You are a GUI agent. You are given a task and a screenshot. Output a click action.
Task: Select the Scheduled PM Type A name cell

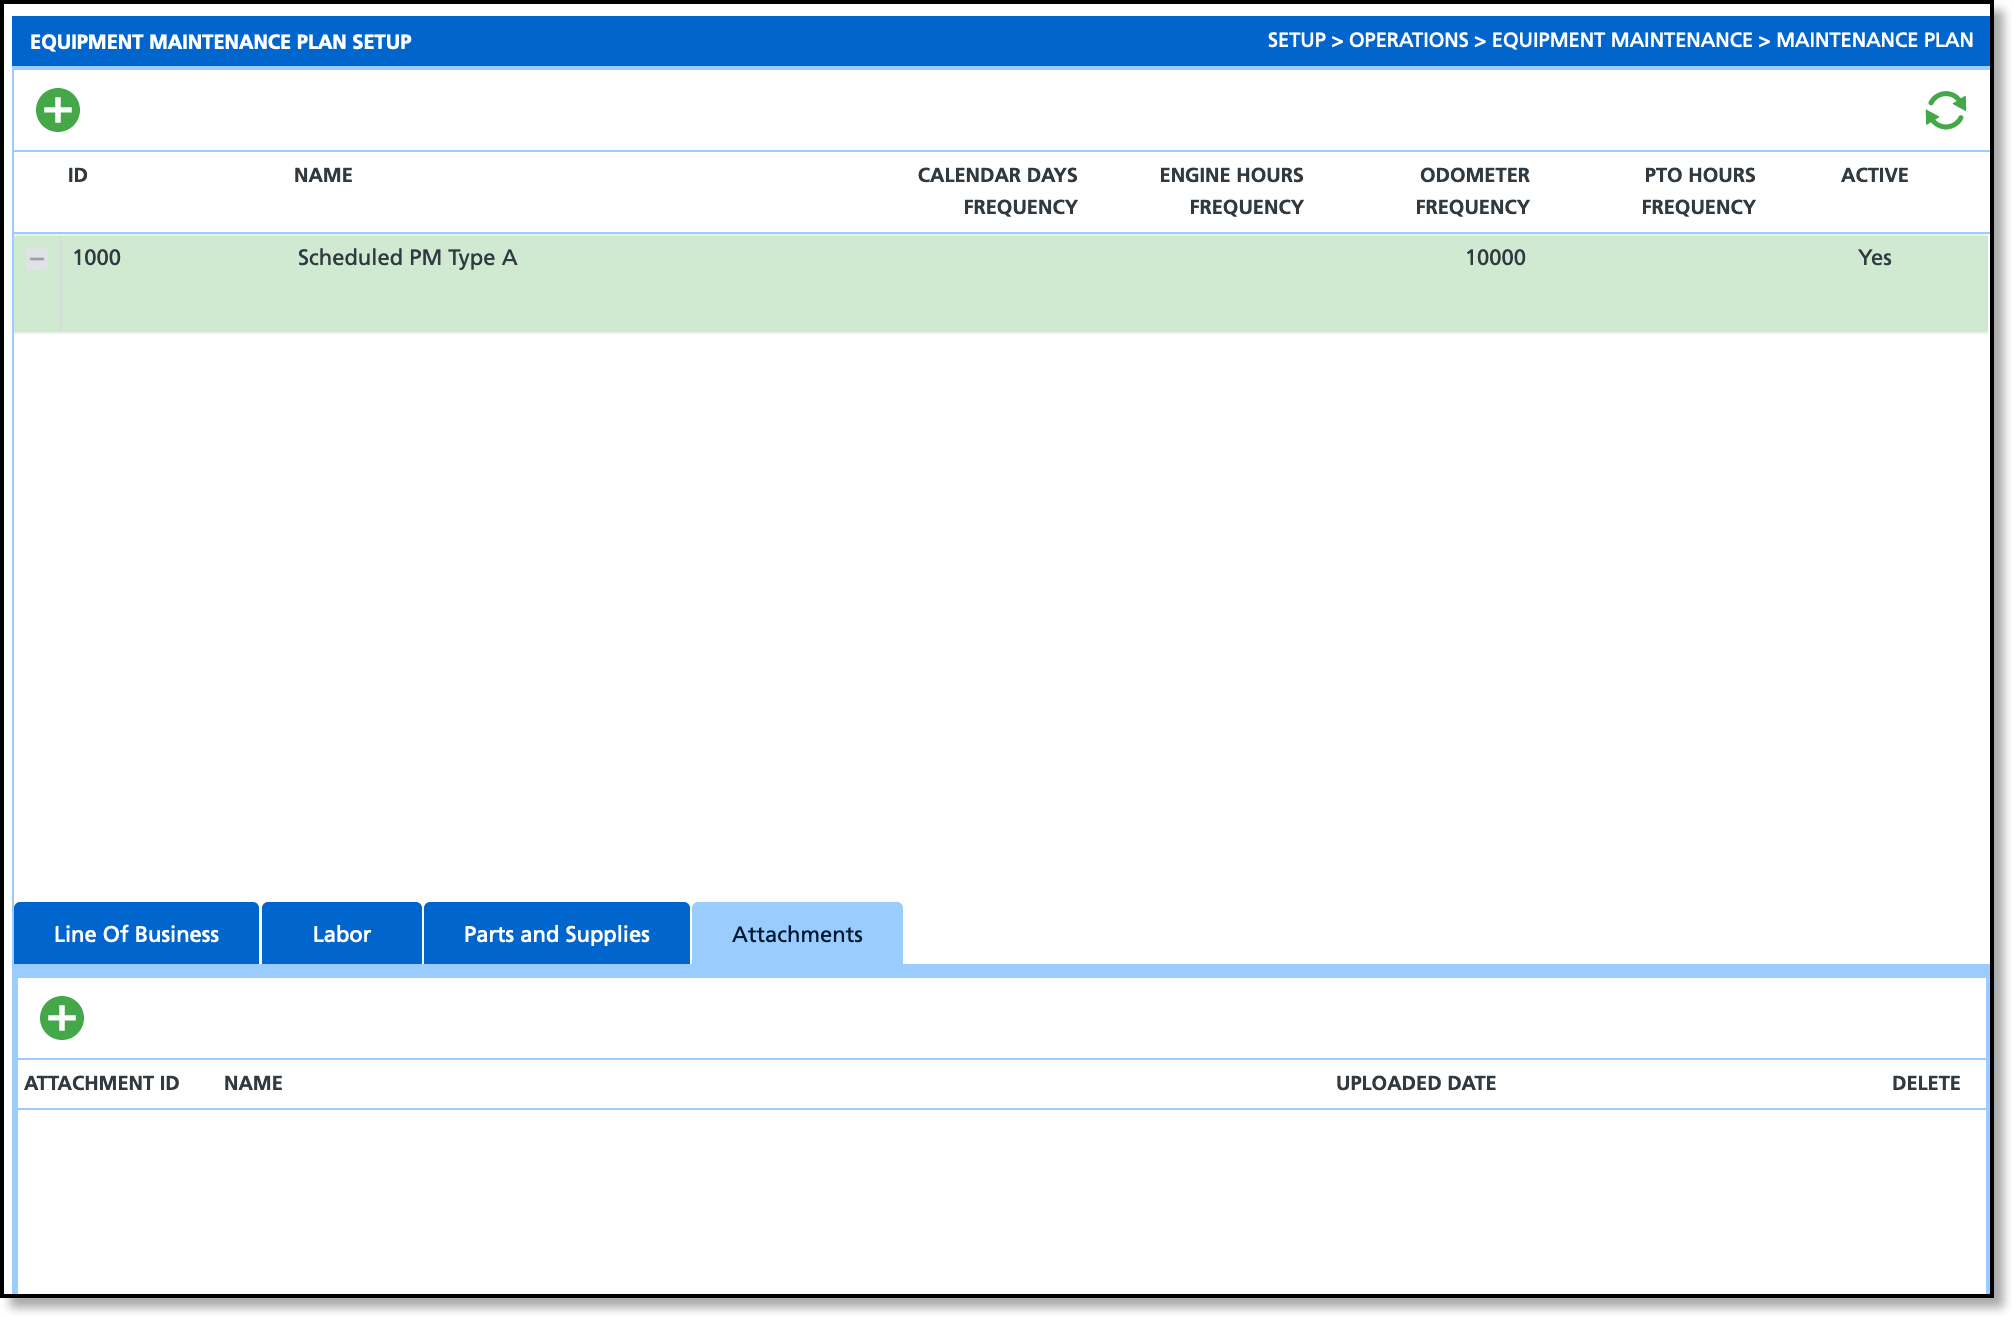coord(407,258)
